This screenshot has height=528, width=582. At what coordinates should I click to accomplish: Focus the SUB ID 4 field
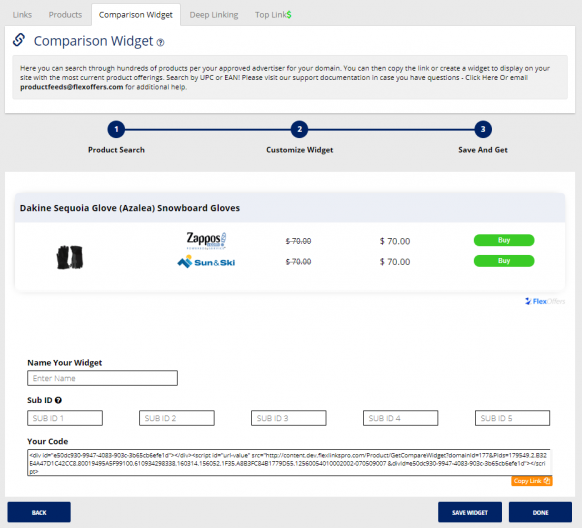coord(400,418)
